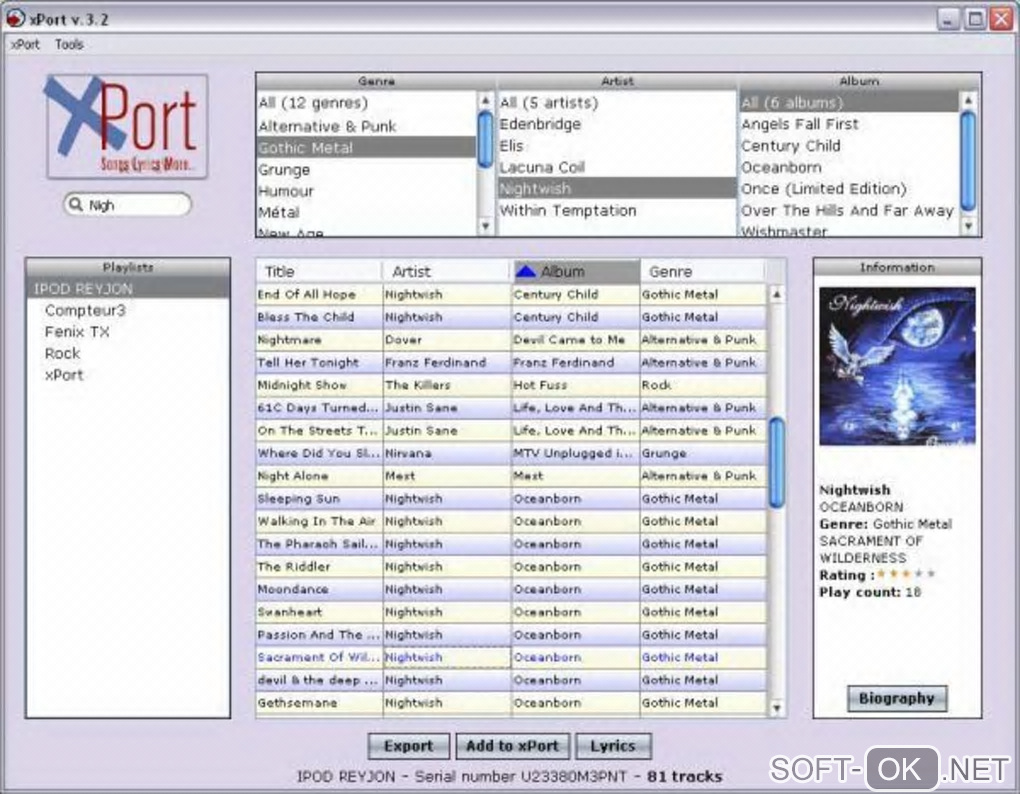
Task: Click track list scroll down arrow
Action: [x=776, y=708]
